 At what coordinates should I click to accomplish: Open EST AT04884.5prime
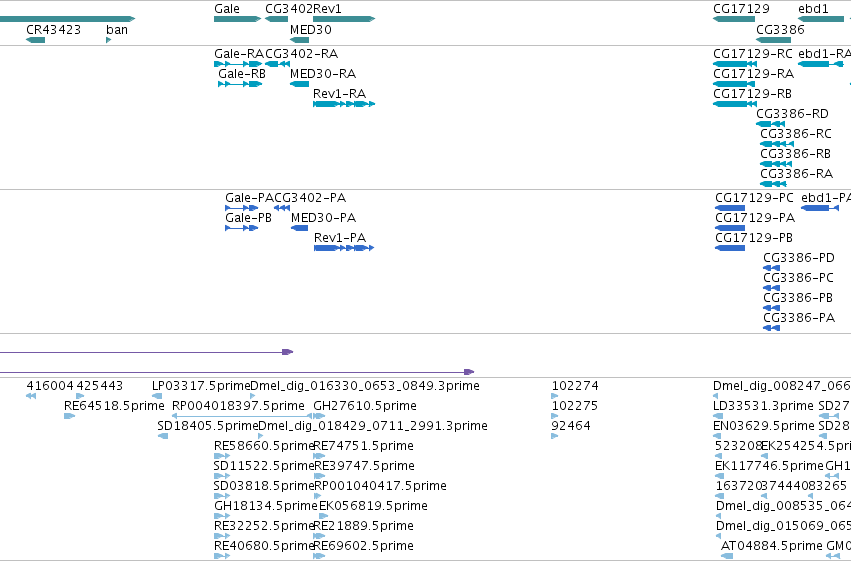[727, 556]
